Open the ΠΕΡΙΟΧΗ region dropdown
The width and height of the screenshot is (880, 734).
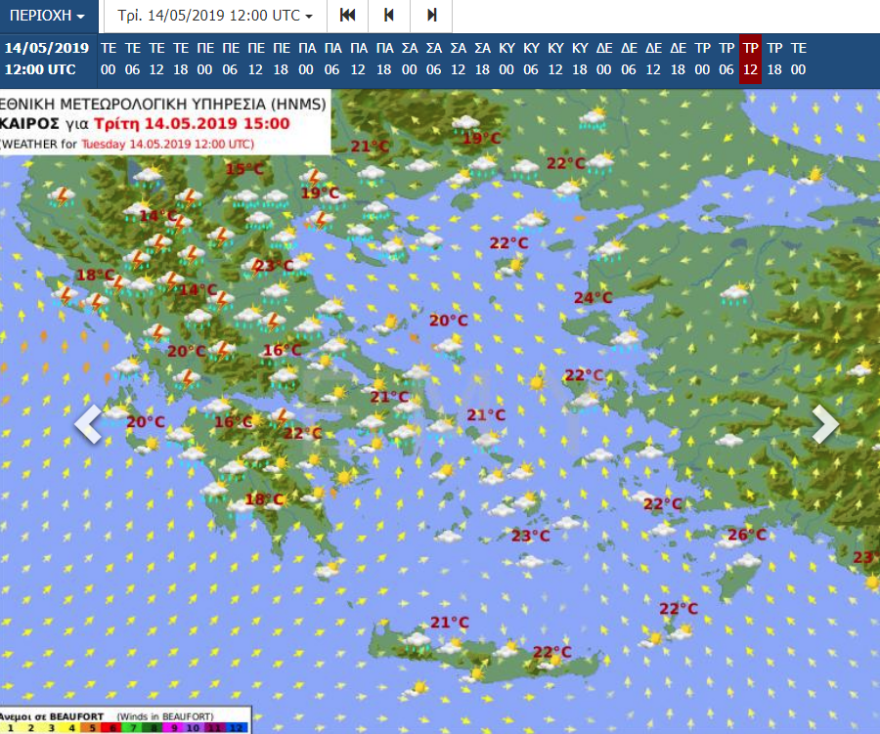click(x=48, y=16)
